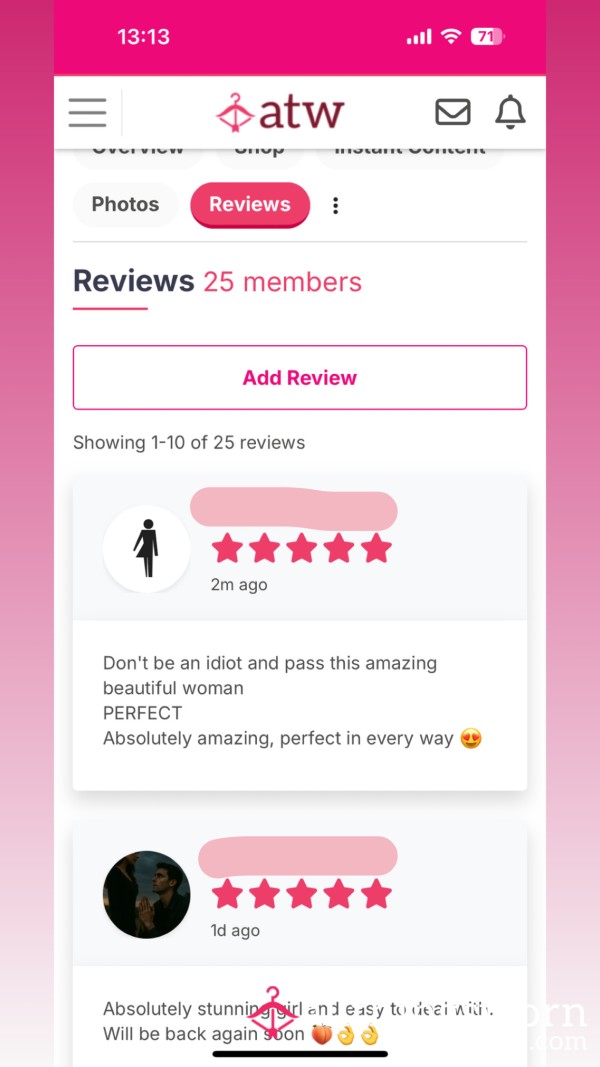Viewport: 600px width, 1067px height.
Task: Open the three-dot more tabs menu
Action: click(335, 205)
